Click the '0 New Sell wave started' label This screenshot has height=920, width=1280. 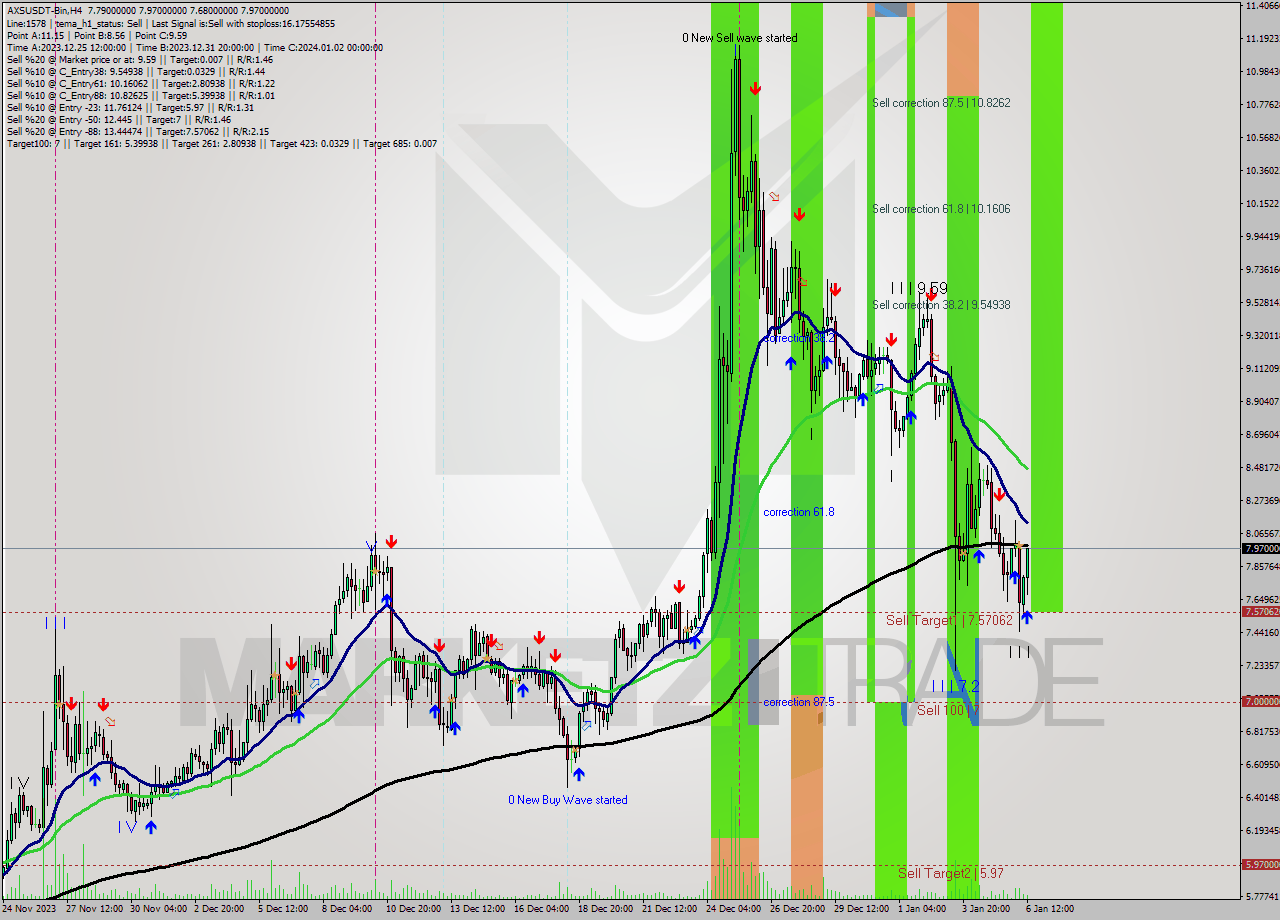740,38
